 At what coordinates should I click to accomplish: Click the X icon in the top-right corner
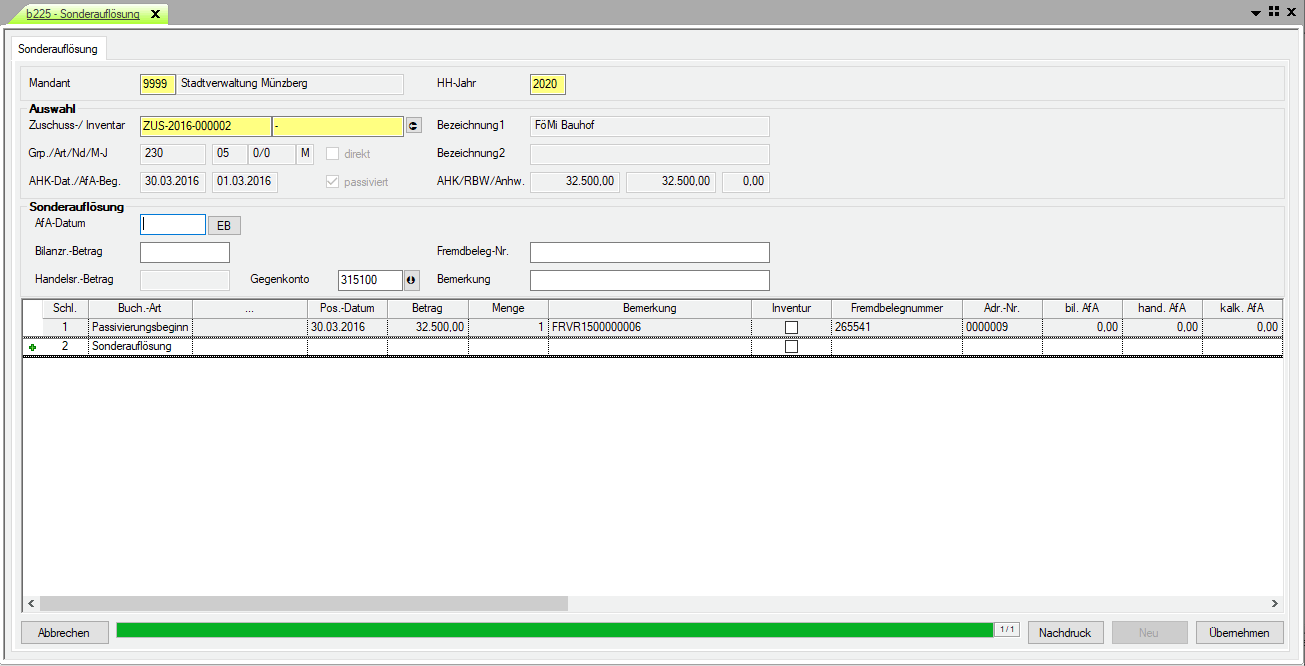(x=1291, y=12)
